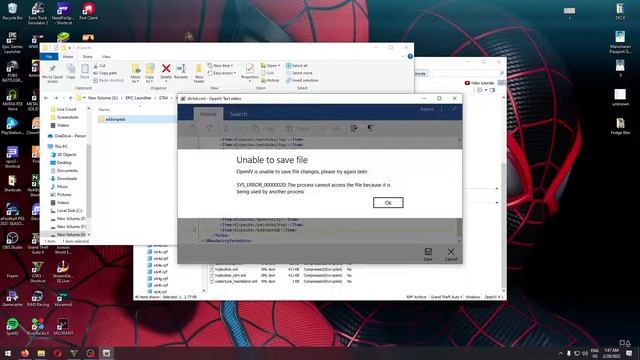Screen dimensions: 640x360
Task: Select the VALORANT desktop icon
Action: 63,327
